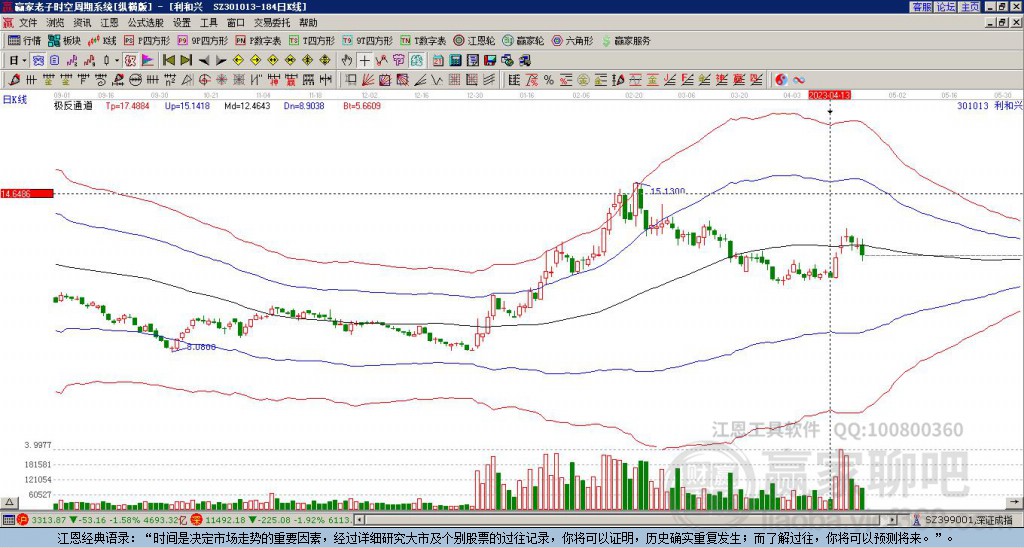Click the Md=12.4643 indicator value
Screen dimensions: 1024x548
coord(247,105)
